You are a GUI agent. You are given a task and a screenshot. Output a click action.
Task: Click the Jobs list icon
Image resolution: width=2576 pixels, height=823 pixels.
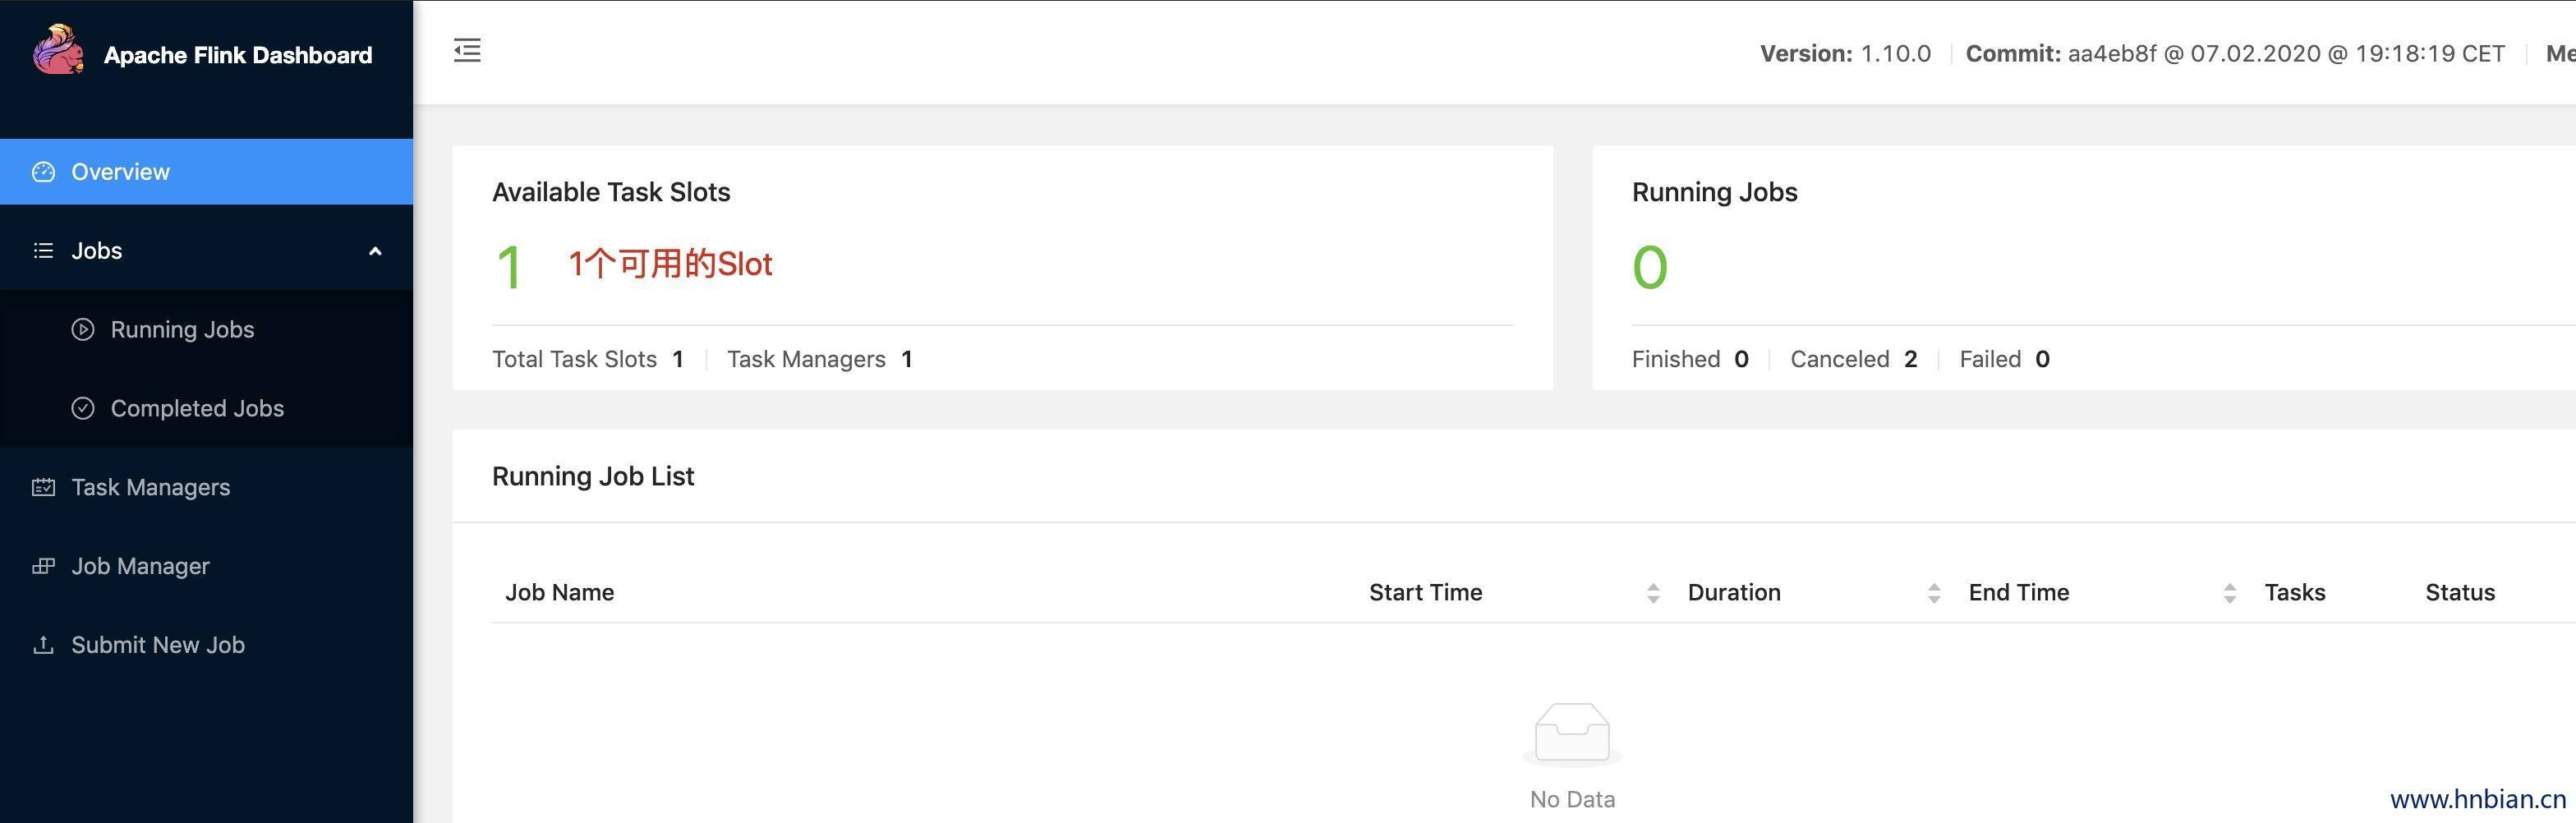43,251
